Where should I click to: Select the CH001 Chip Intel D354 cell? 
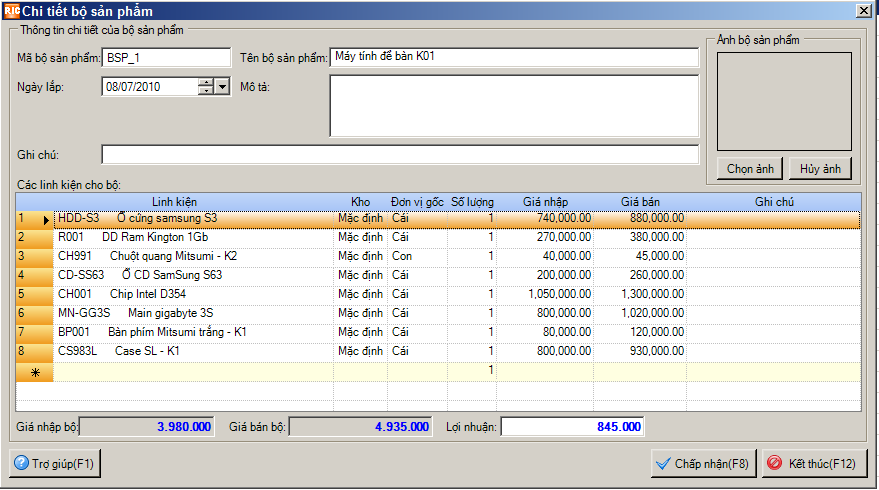pos(194,294)
